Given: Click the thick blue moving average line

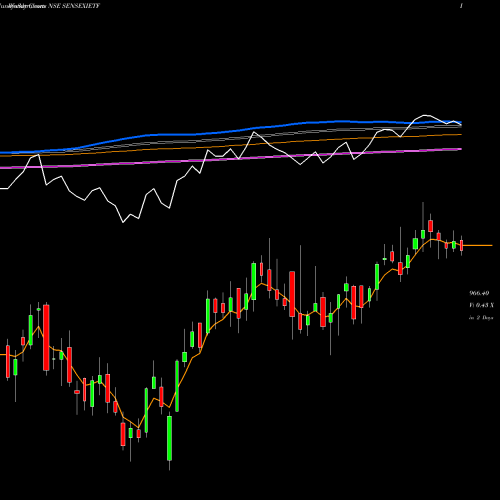Looking at the screenshot, I should coord(231,131).
